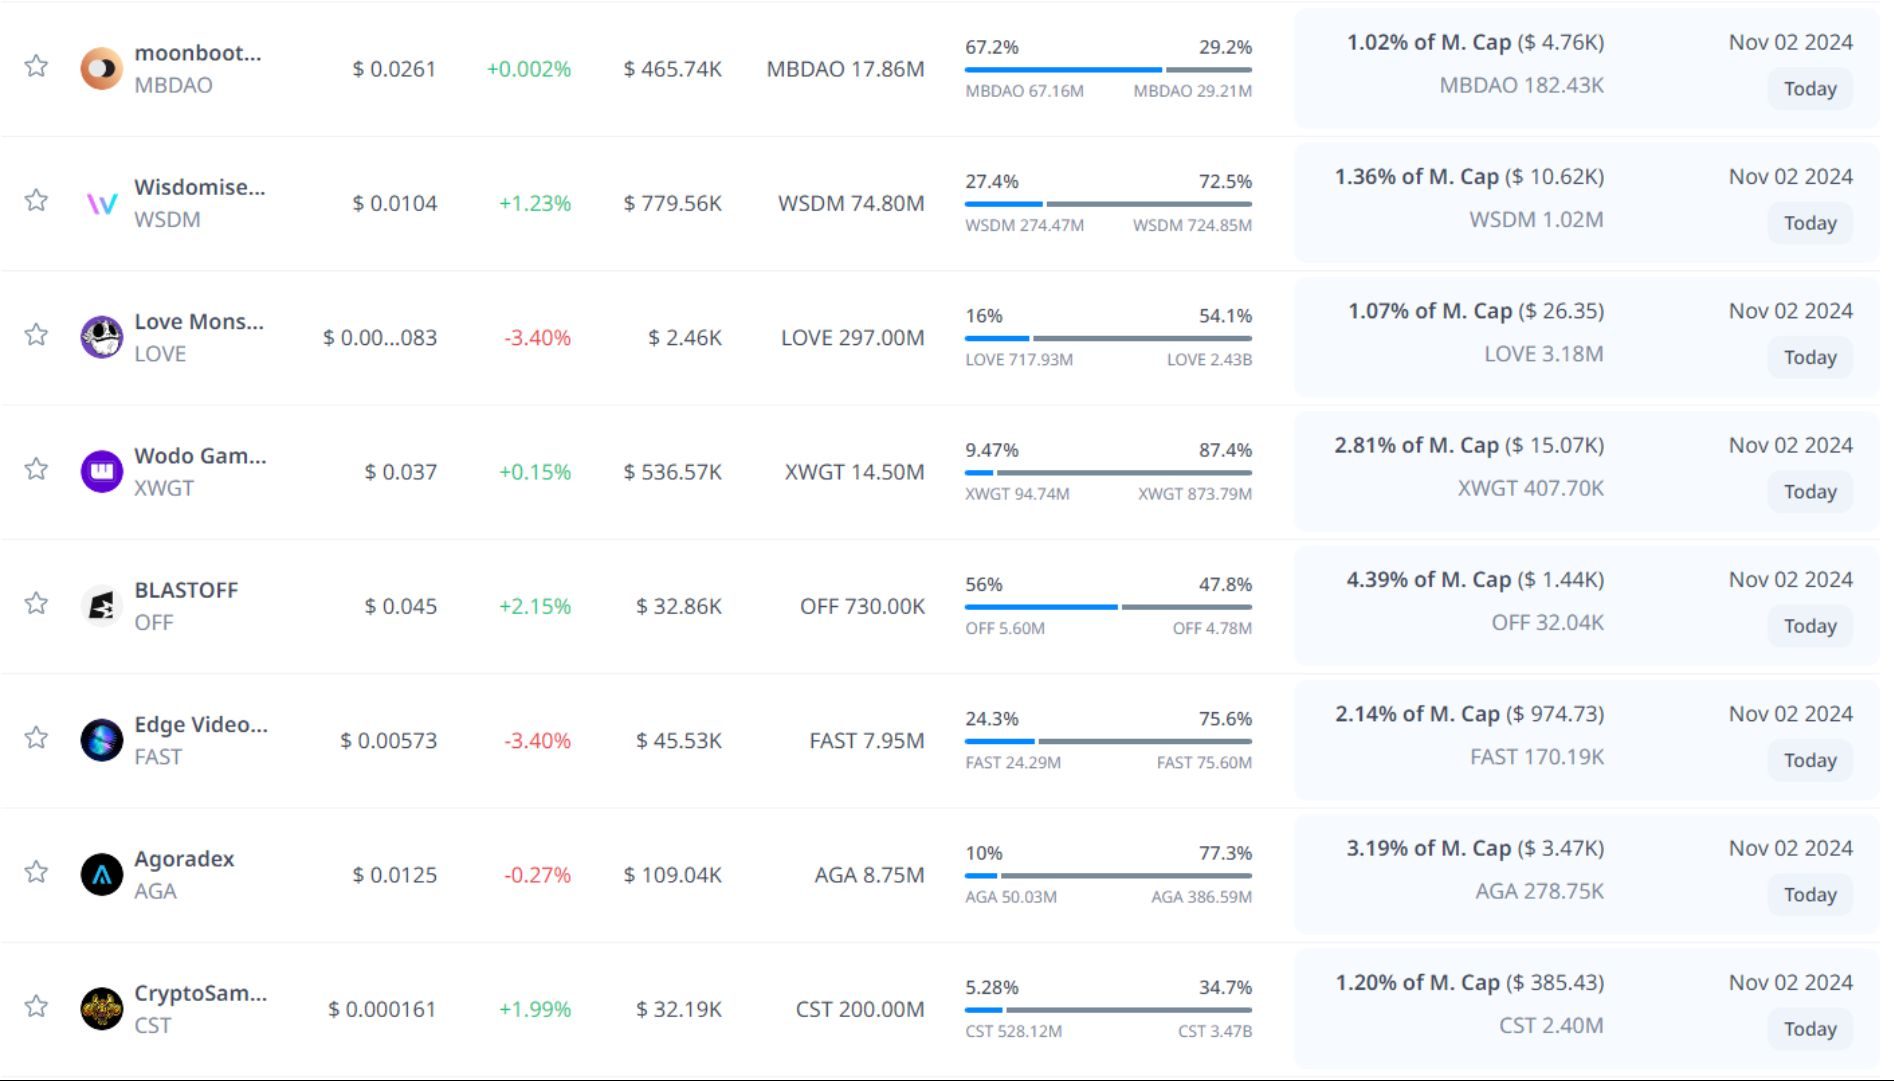This screenshot has height=1081, width=1894.
Task: Add BLASTOFF to favorites with star
Action: pyautogui.click(x=37, y=603)
